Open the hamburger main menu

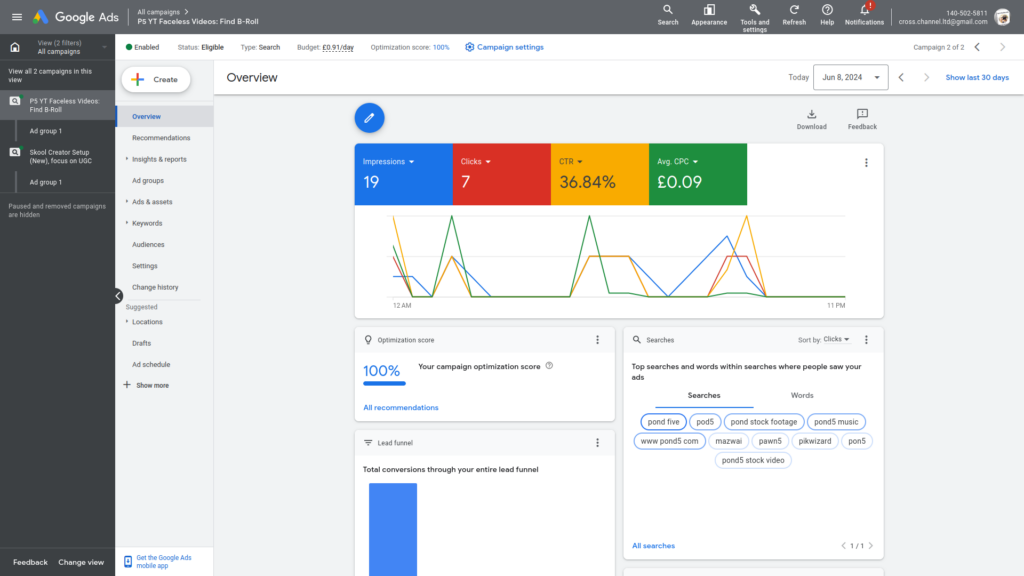(x=16, y=17)
